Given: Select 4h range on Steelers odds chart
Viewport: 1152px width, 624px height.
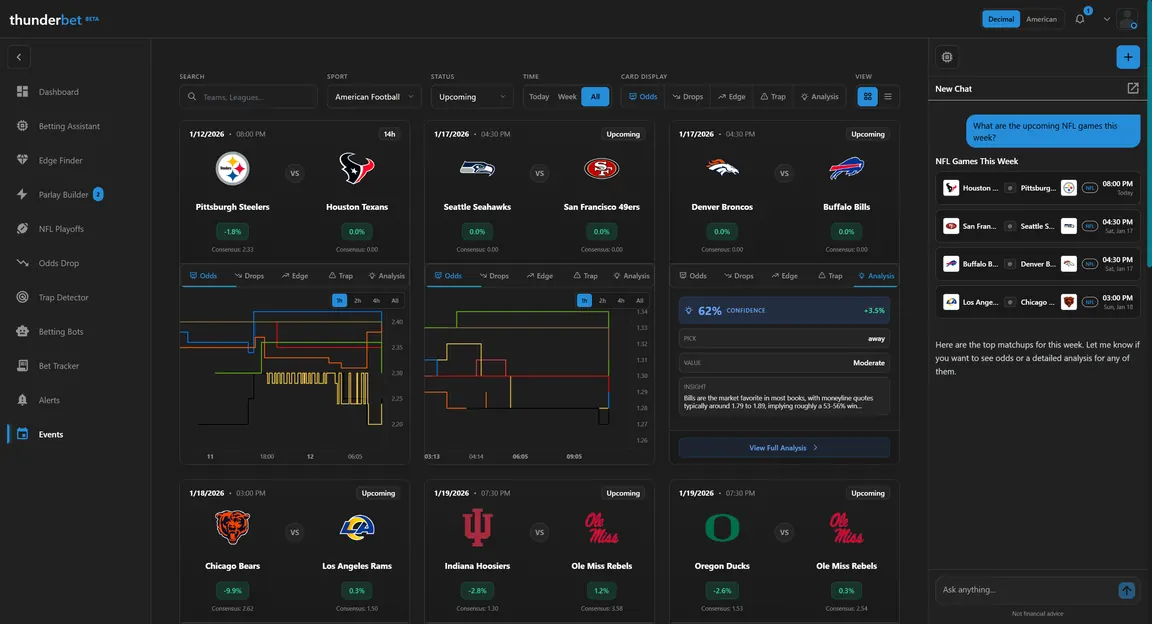Looking at the screenshot, I should point(376,300).
